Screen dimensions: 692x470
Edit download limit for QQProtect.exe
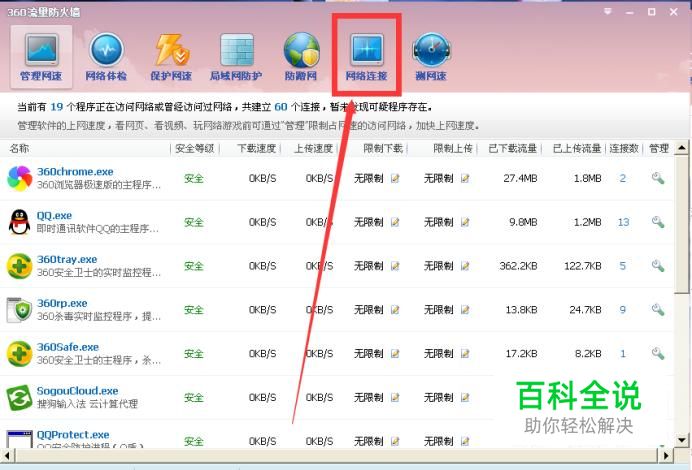(395, 441)
